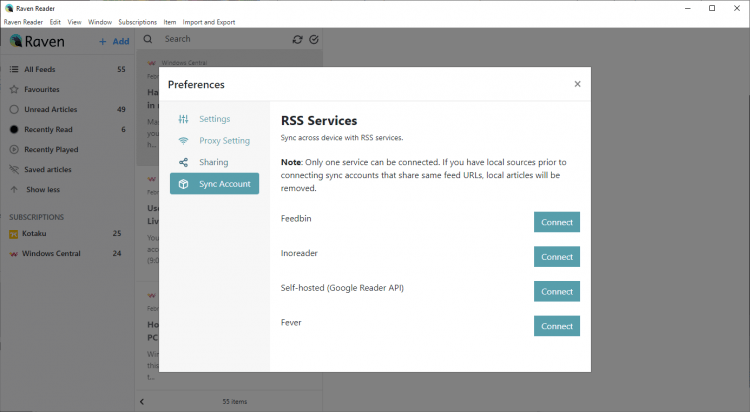Collapse article list with left chevron

(x=142, y=401)
